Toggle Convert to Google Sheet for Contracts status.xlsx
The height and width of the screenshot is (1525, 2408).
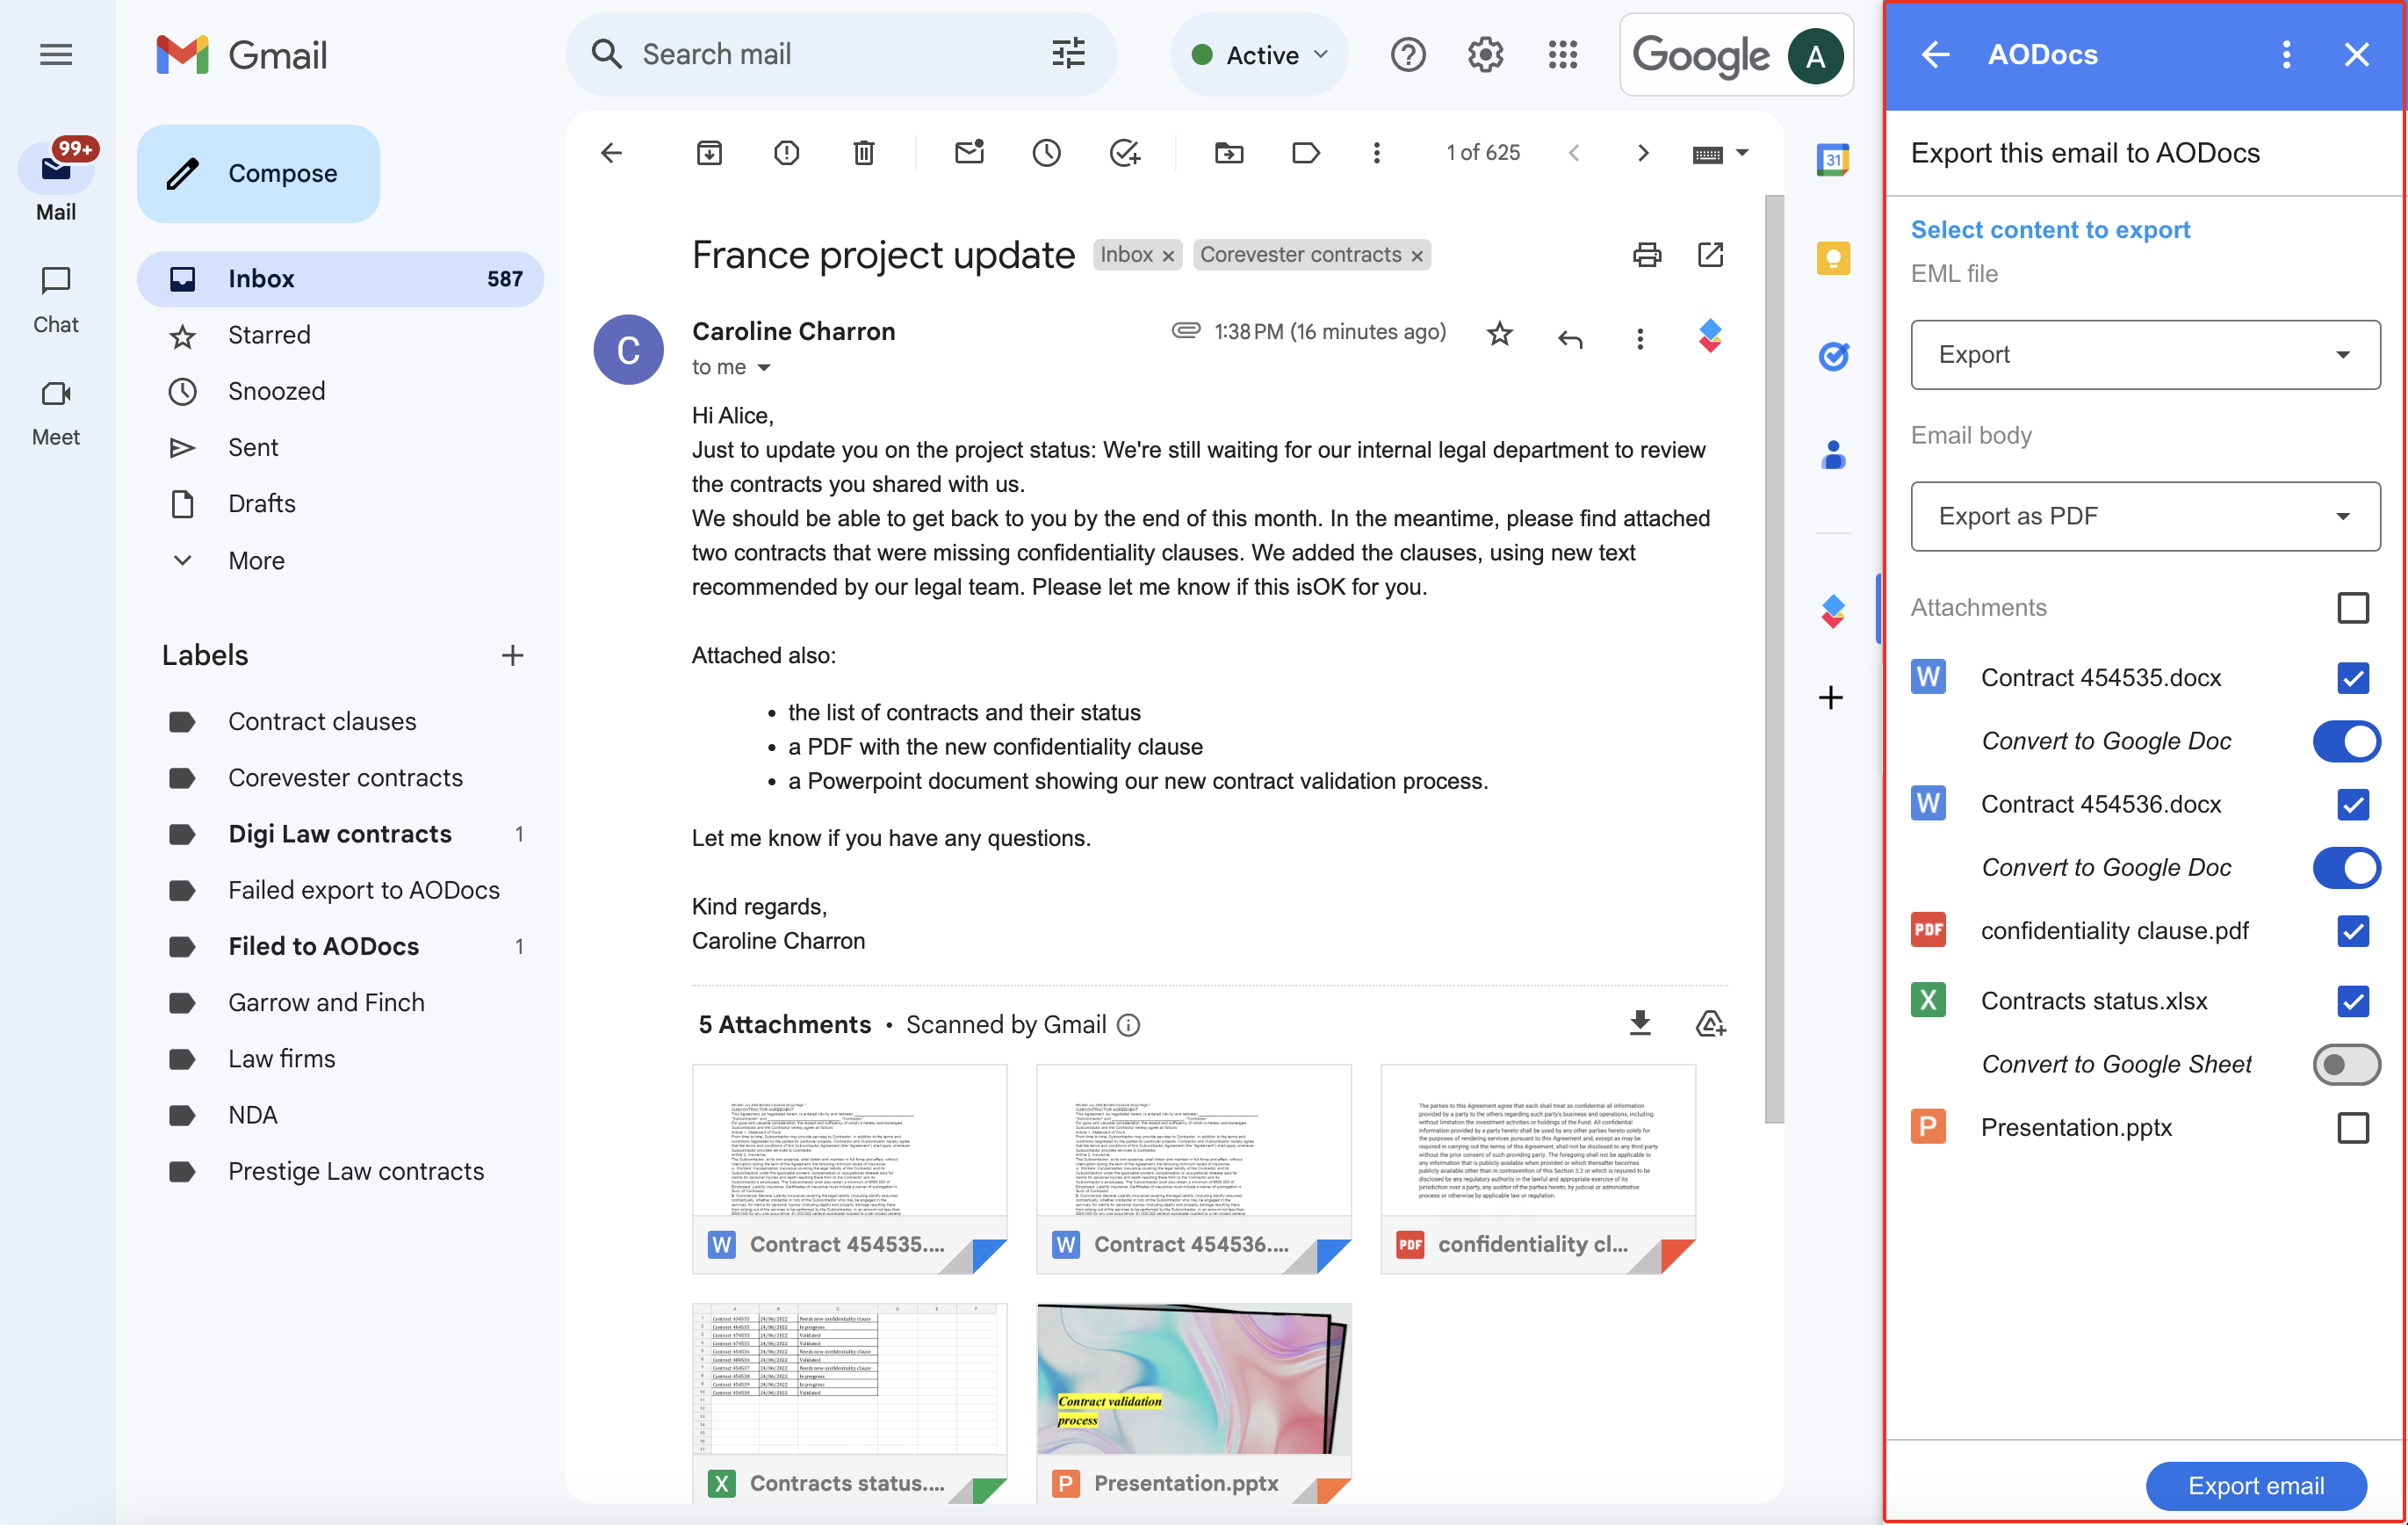[x=2346, y=1064]
